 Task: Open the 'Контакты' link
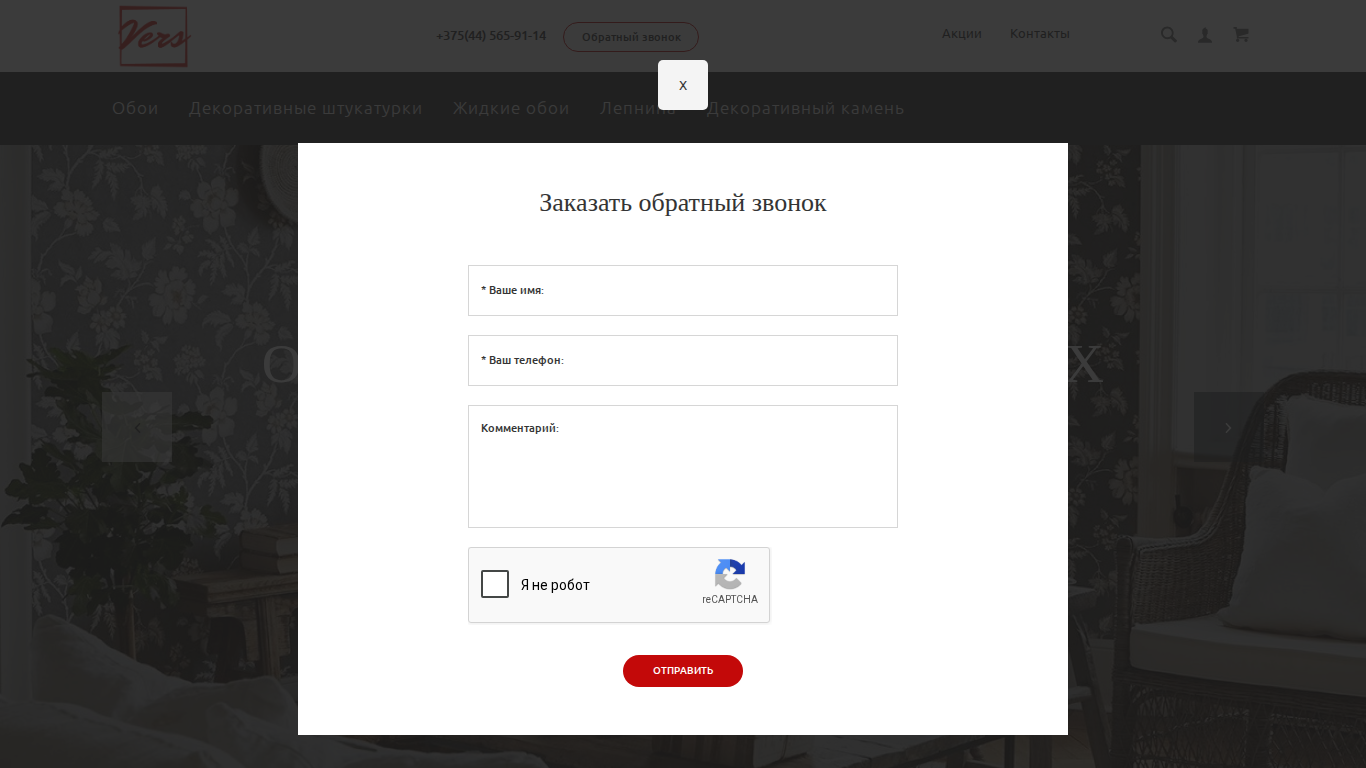(x=1040, y=34)
